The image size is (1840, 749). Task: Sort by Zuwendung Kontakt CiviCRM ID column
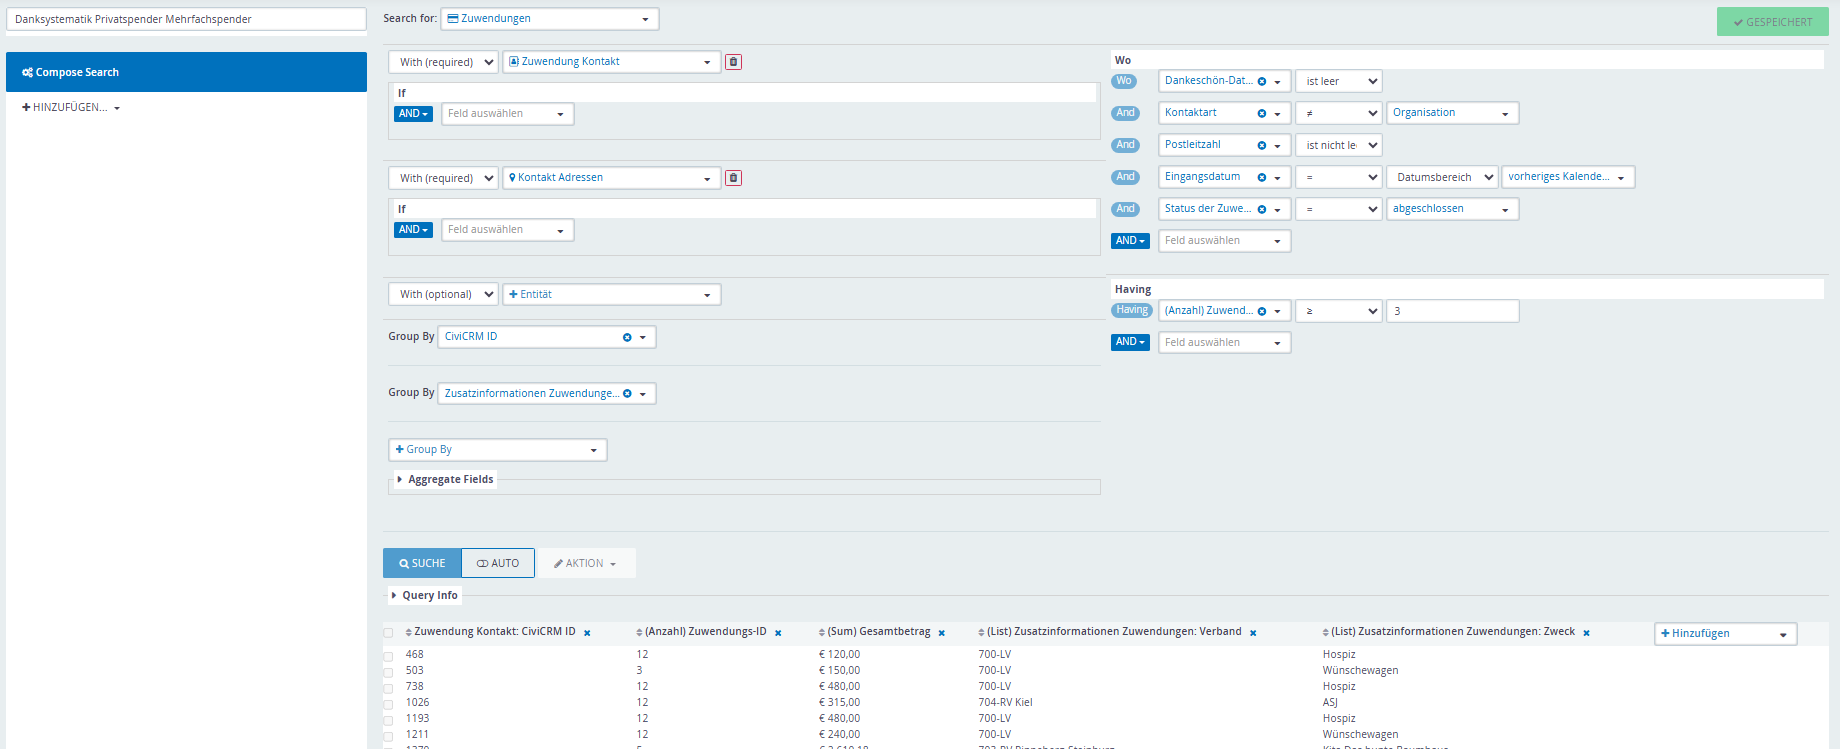click(494, 632)
